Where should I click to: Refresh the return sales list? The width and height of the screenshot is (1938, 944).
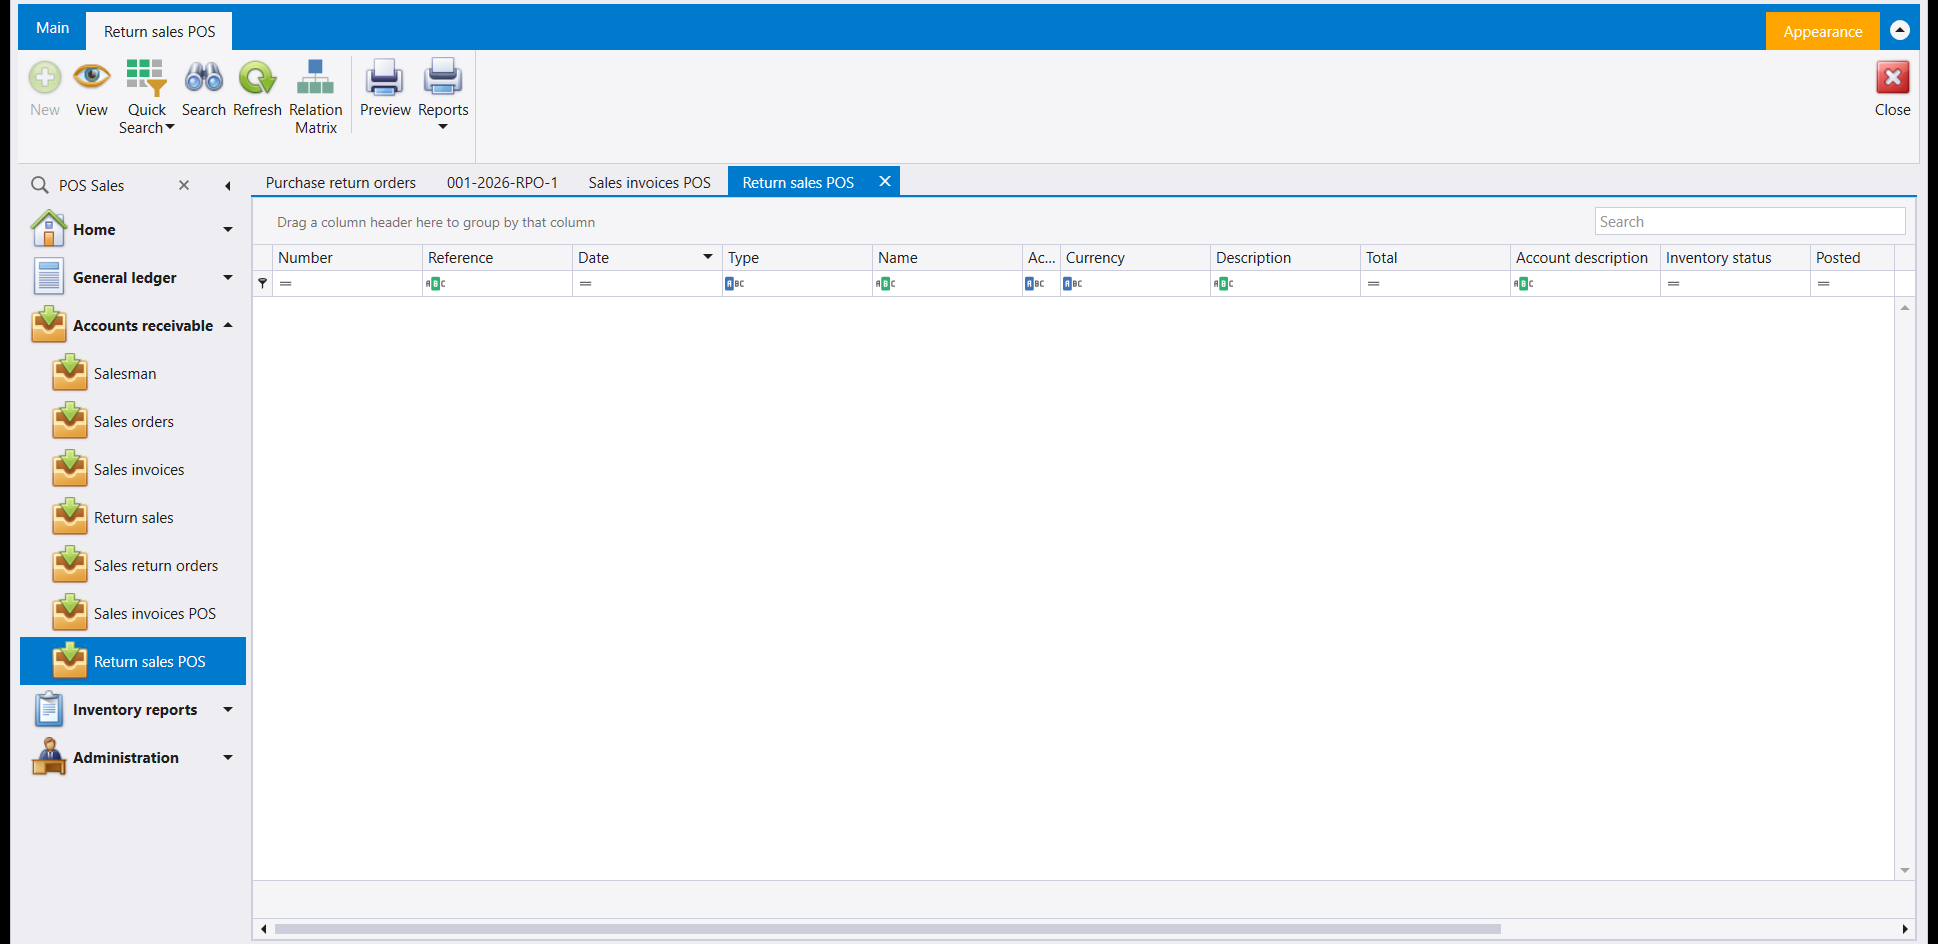(x=257, y=88)
